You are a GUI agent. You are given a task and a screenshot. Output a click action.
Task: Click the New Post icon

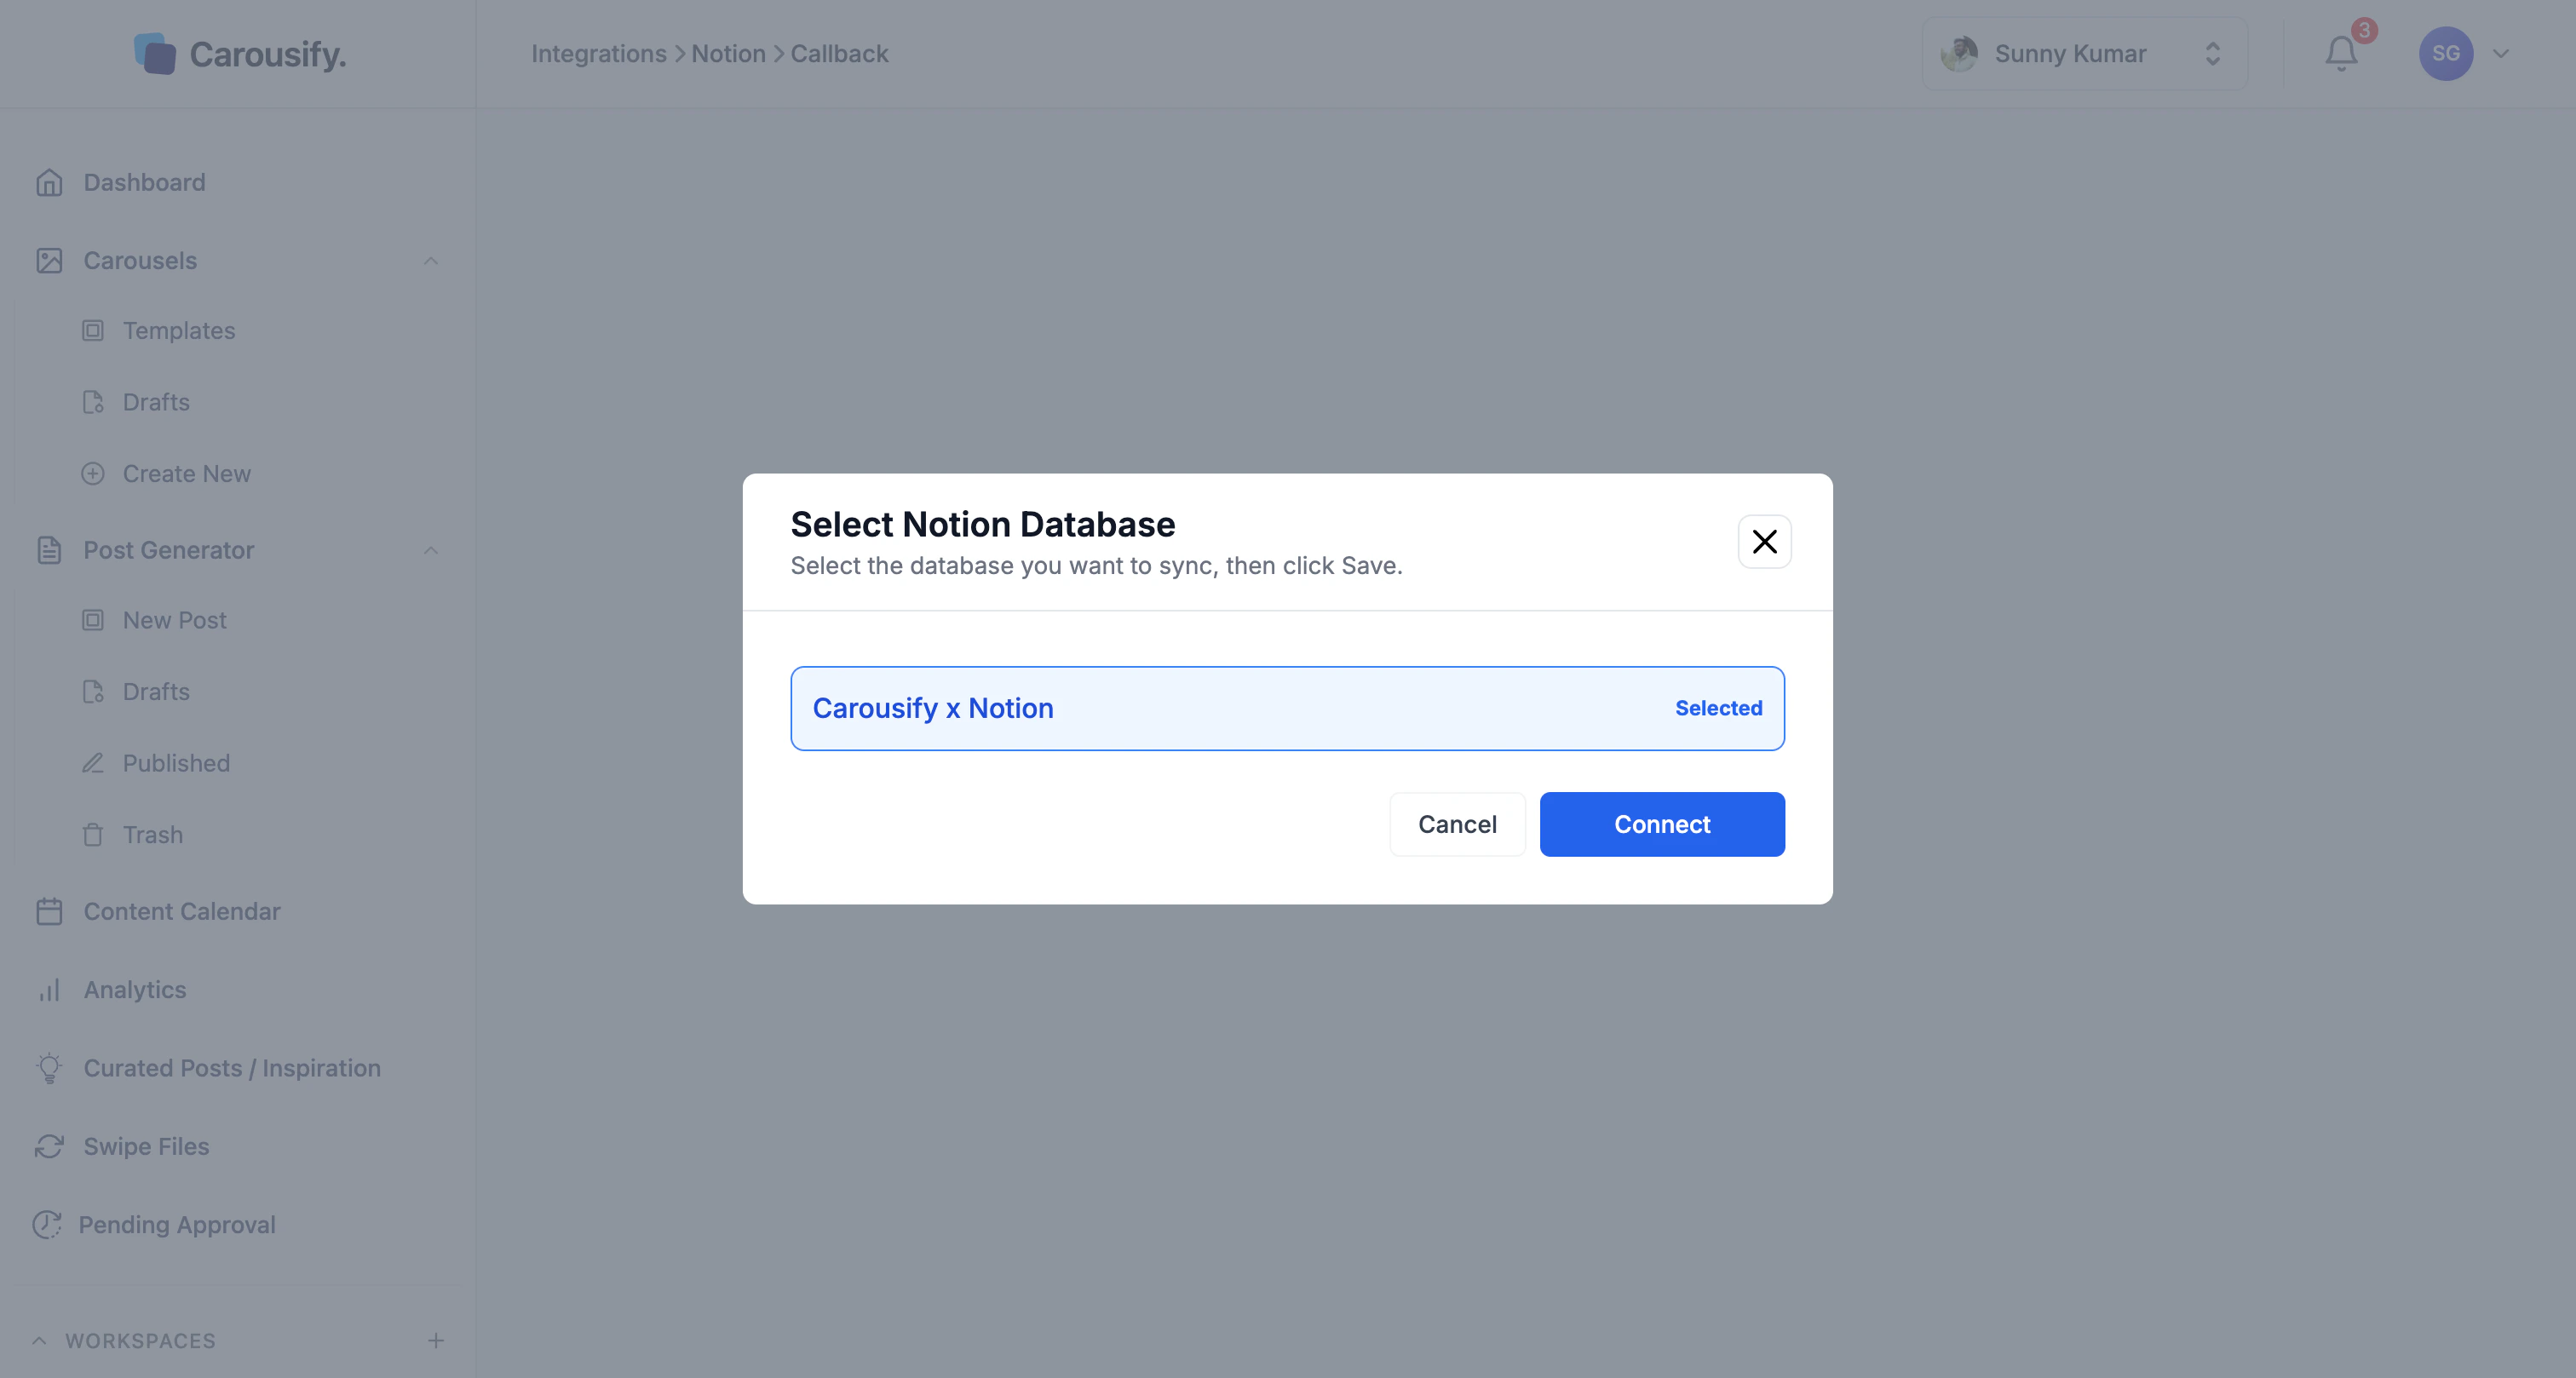point(93,620)
